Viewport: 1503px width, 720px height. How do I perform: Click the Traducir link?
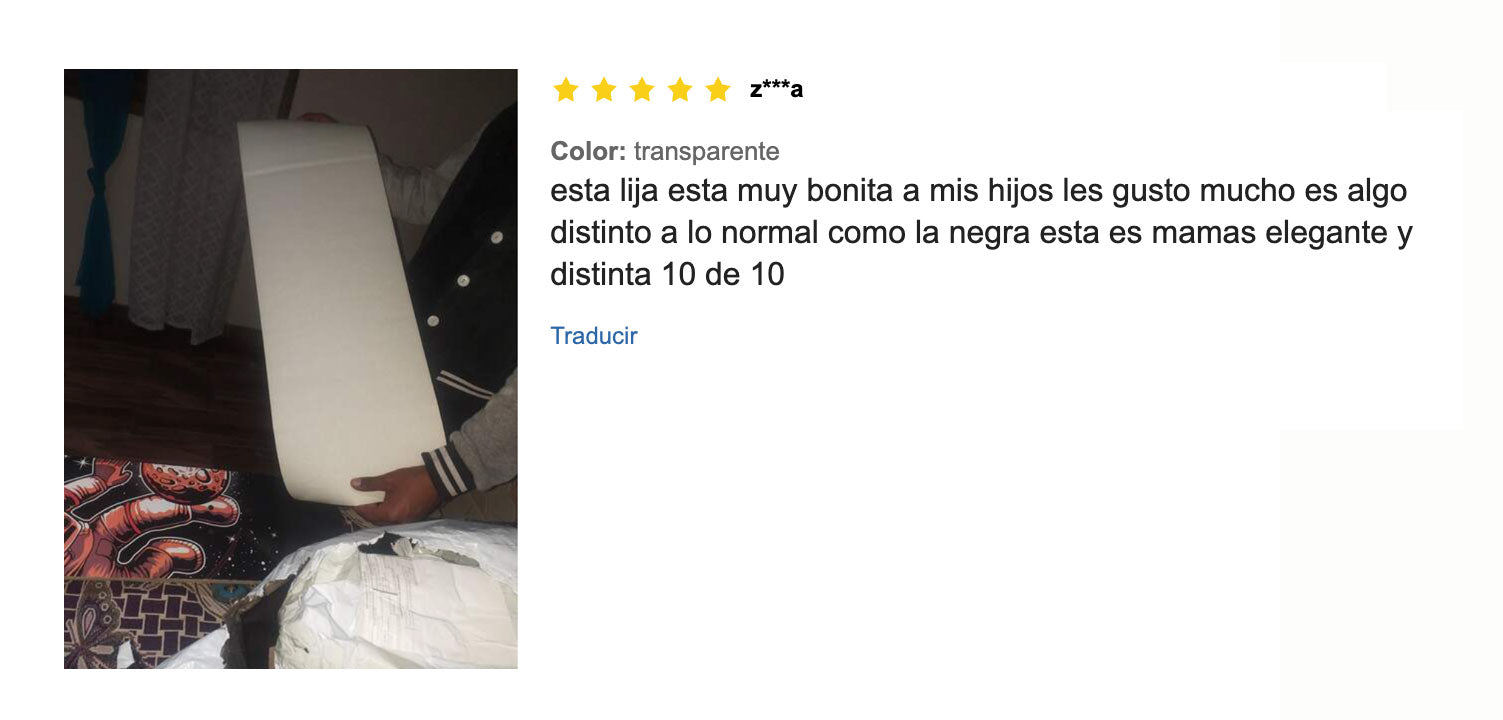pos(594,336)
